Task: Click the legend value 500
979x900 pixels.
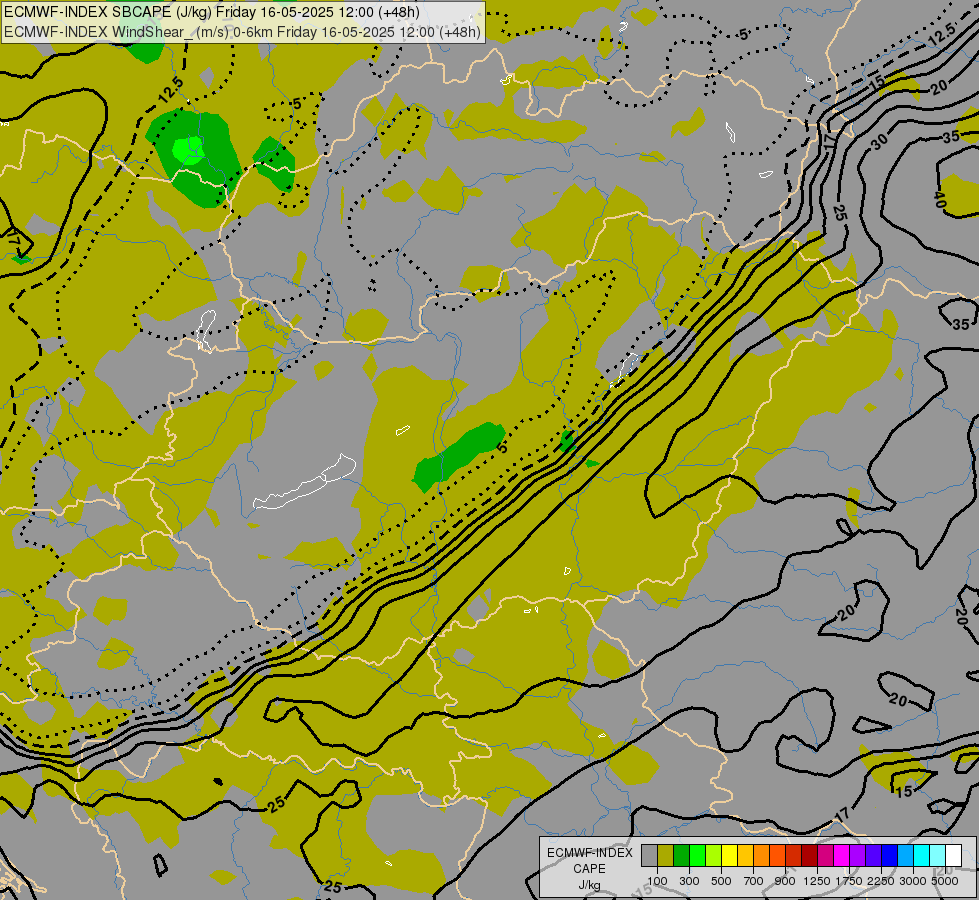Action: [721, 881]
